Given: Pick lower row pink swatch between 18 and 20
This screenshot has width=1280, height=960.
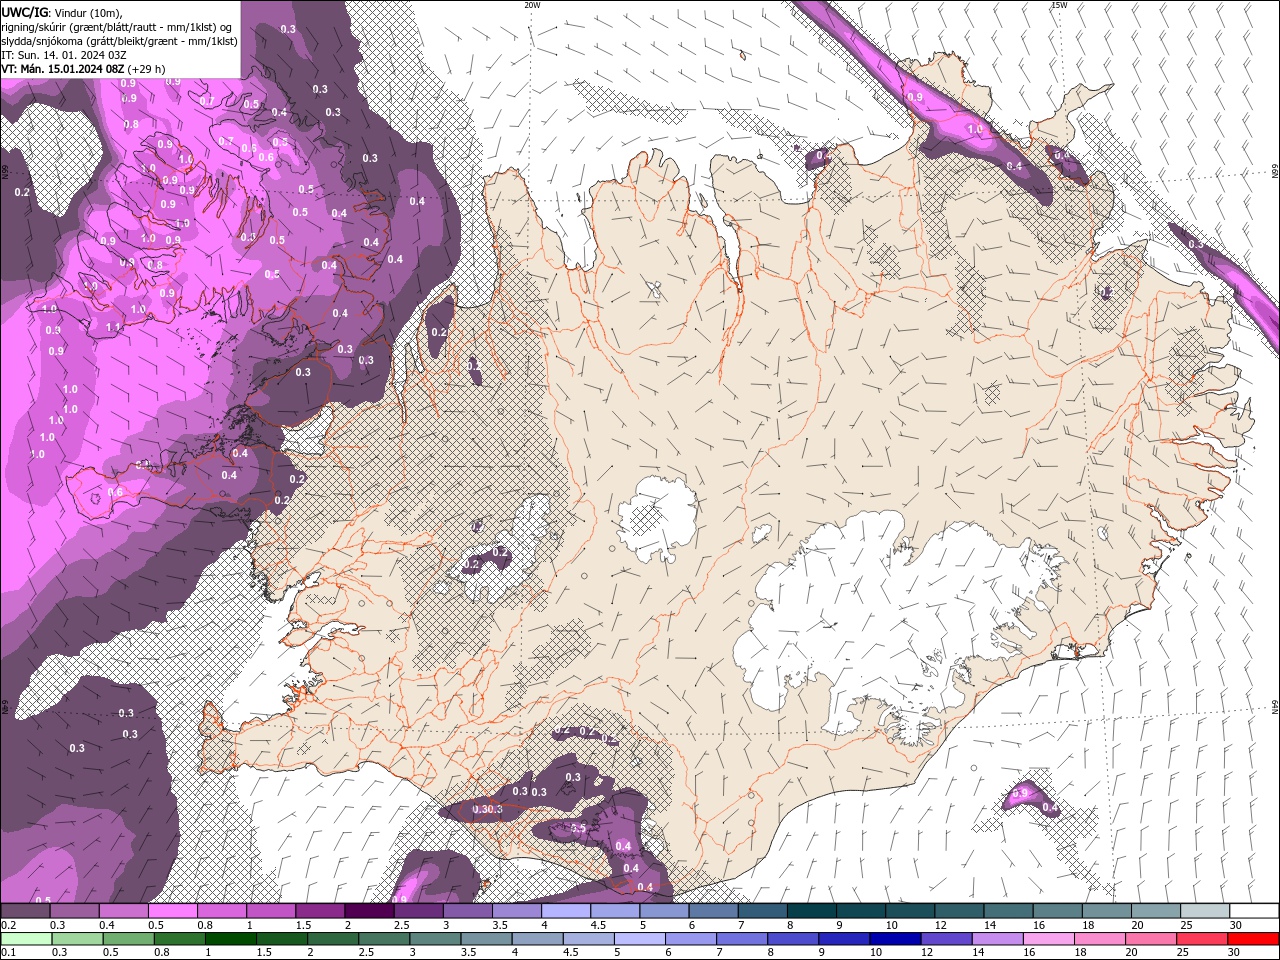Looking at the screenshot, I should (1098, 939).
